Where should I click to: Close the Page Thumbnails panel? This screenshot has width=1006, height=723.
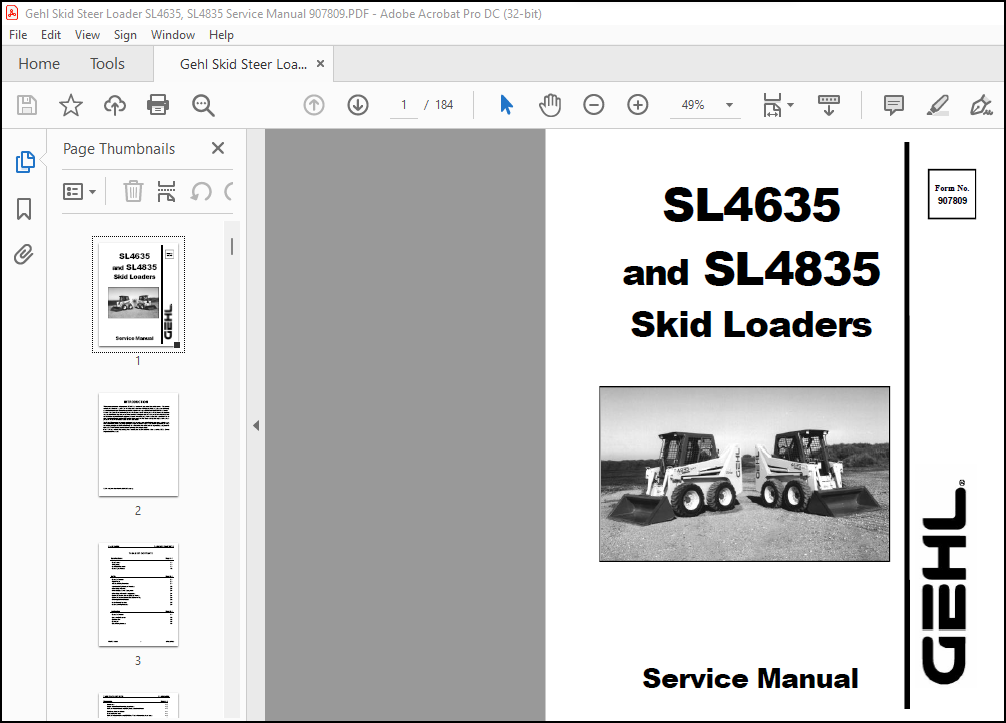218,148
